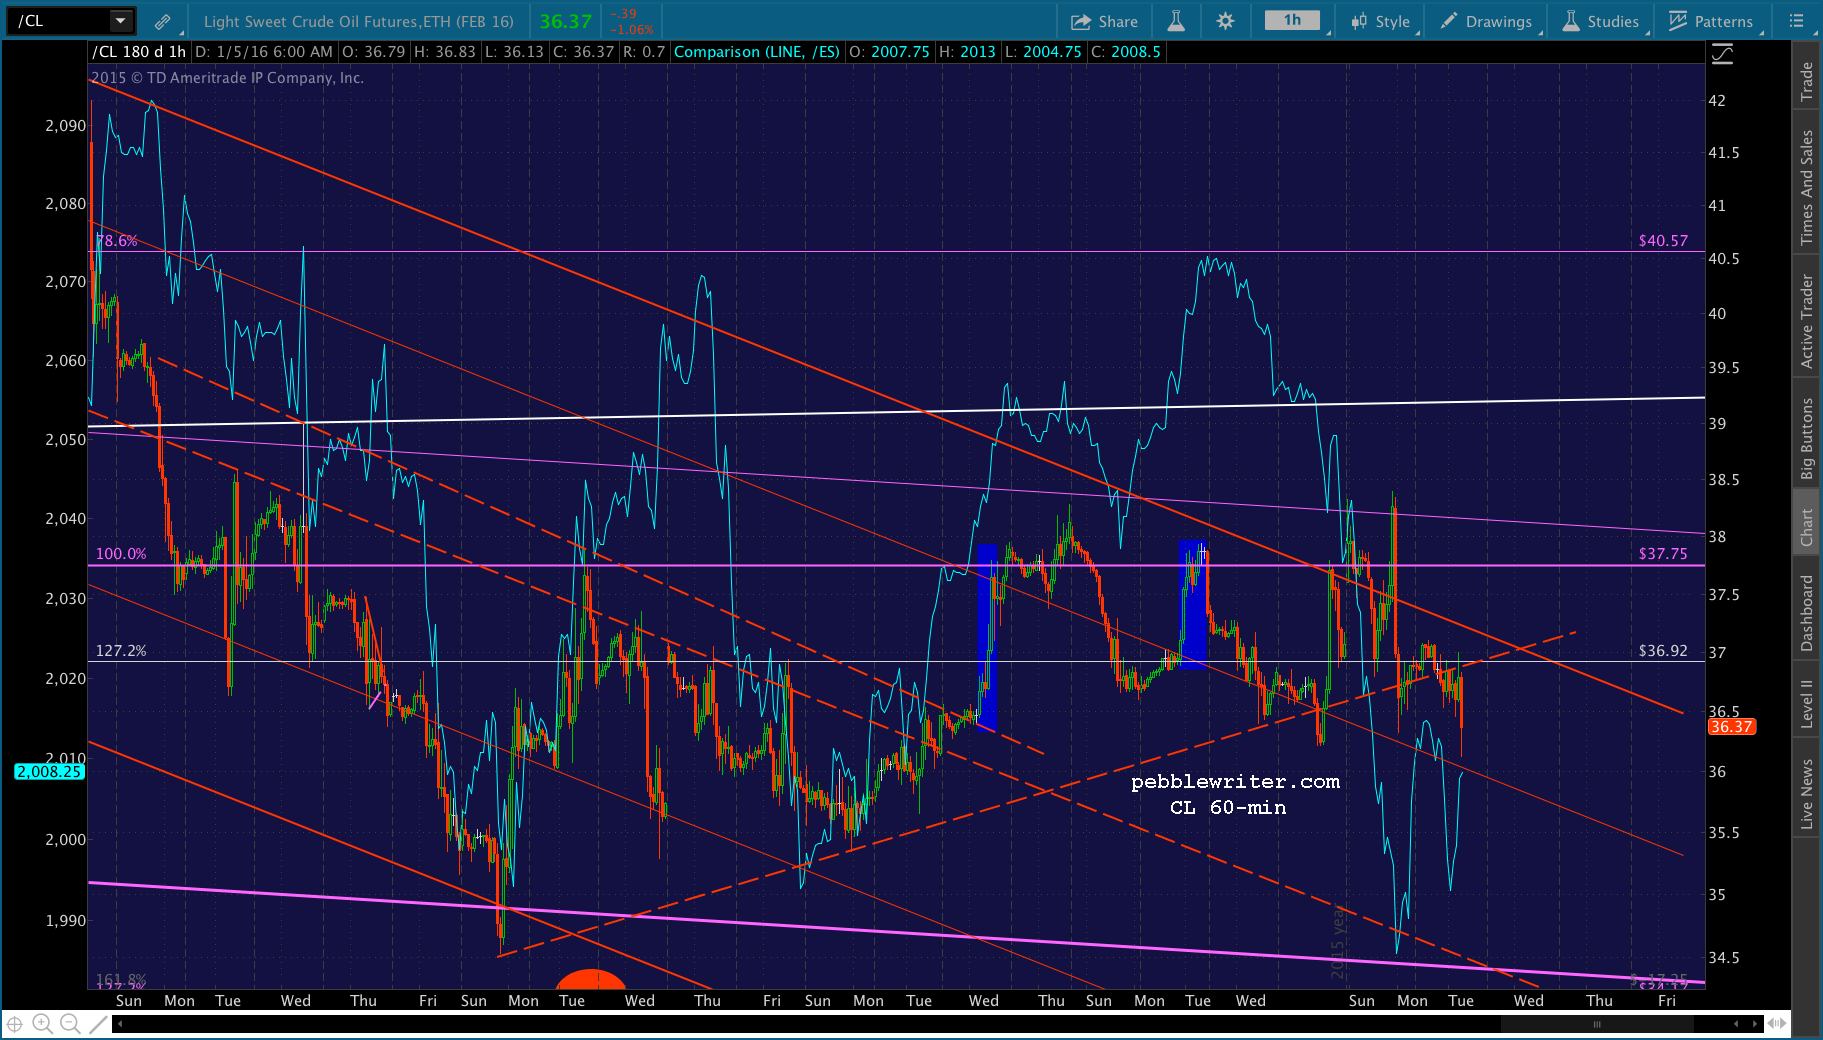Open the Trade side tab
This screenshot has height=1040, width=1823.
tap(1807, 81)
